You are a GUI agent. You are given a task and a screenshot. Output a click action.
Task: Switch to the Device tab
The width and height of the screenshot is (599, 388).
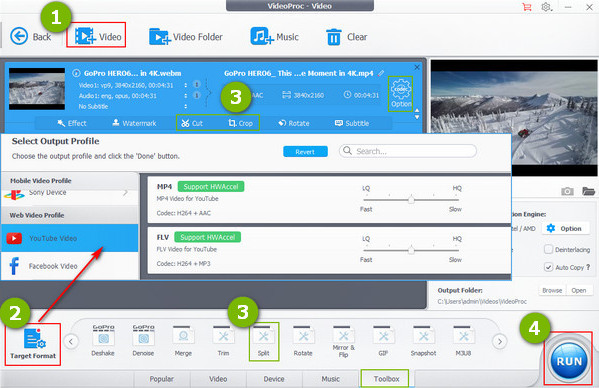point(274,379)
